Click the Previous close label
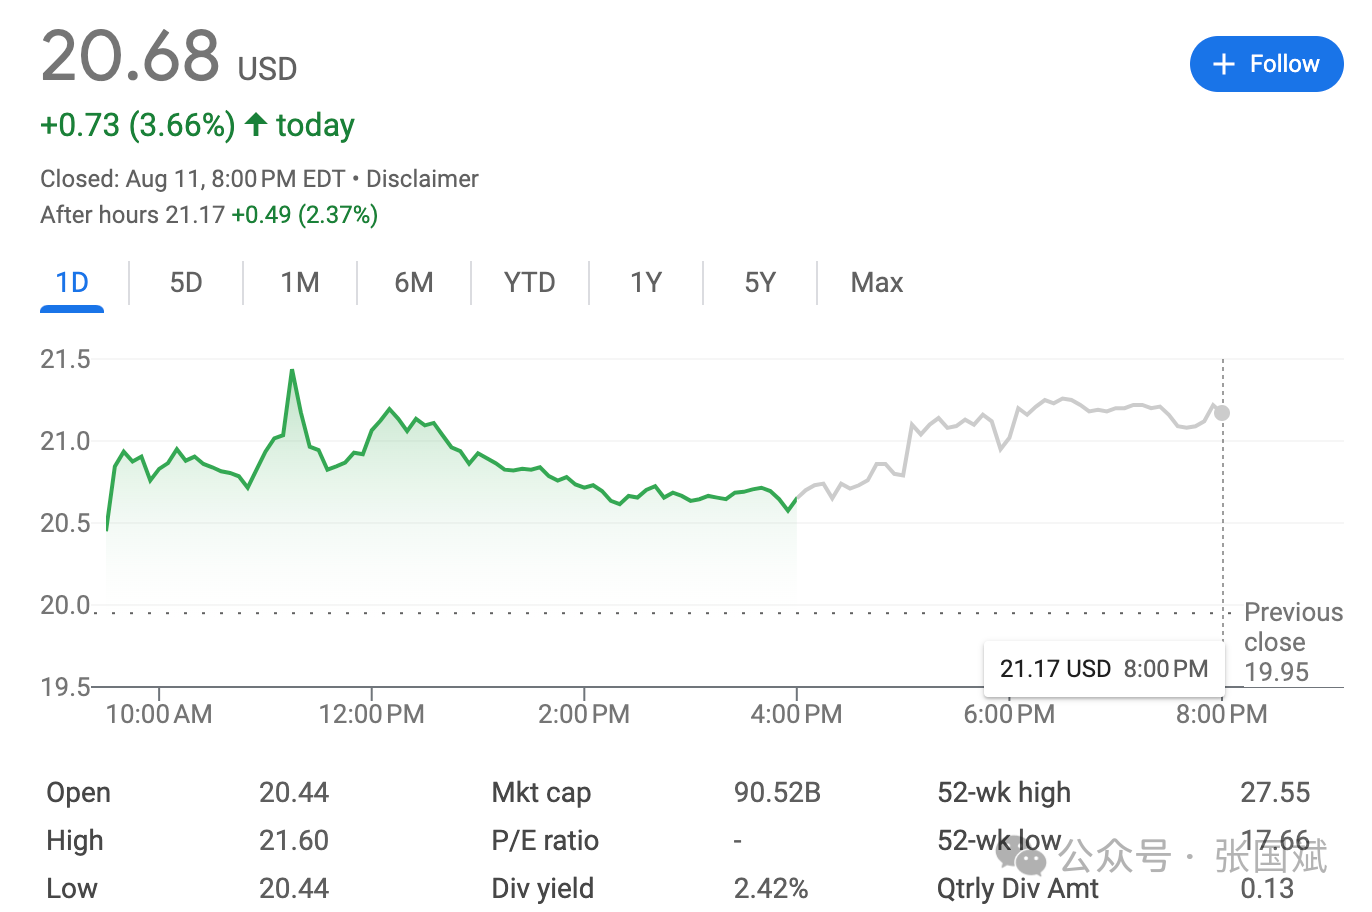Viewport: 1372px width, 912px height. (x=1292, y=627)
